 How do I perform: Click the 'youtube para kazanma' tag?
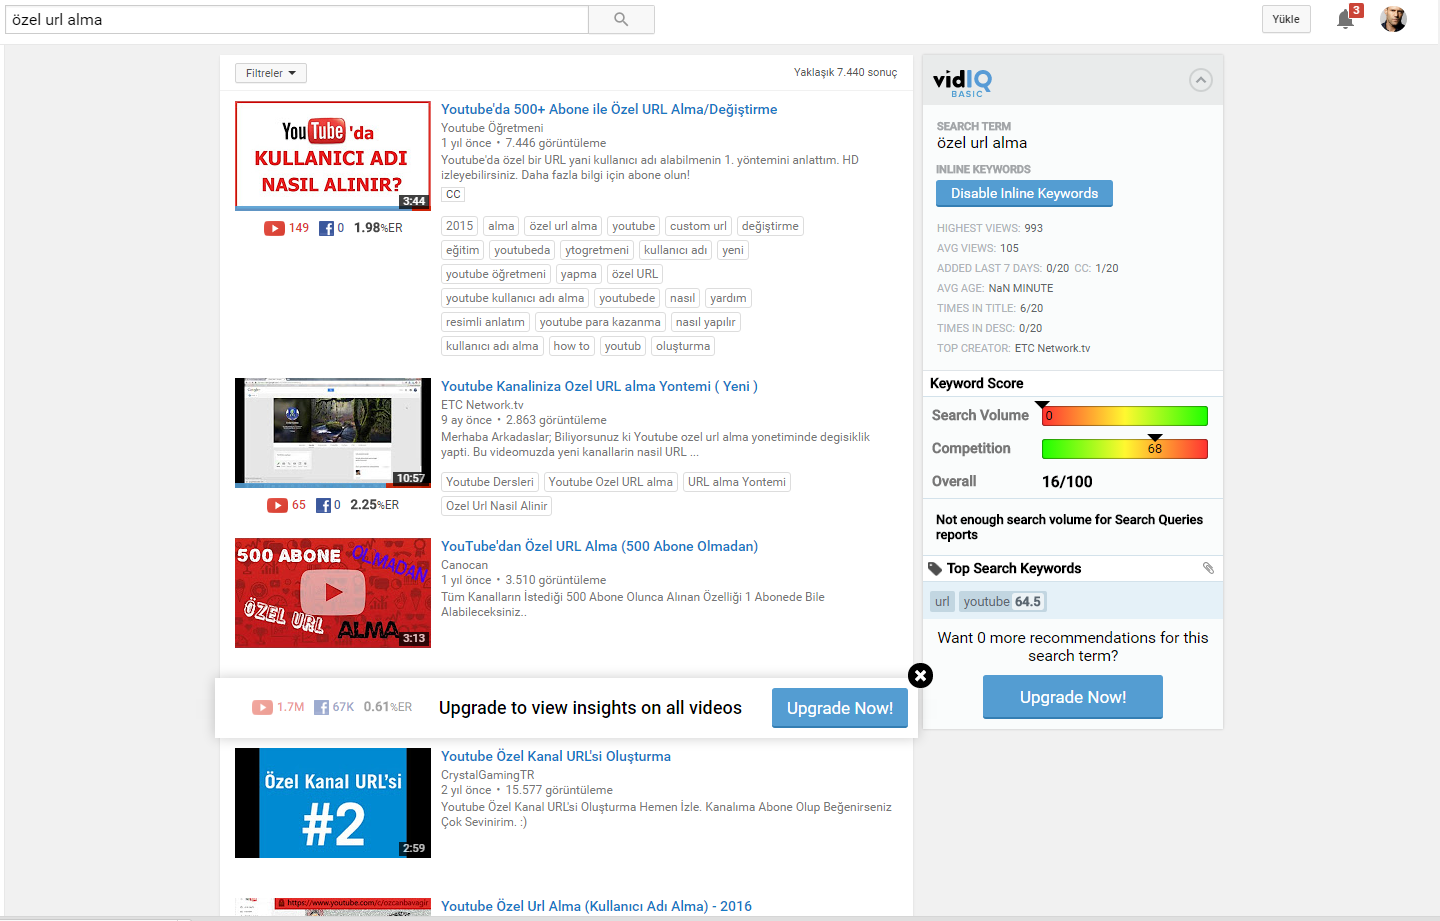point(600,322)
